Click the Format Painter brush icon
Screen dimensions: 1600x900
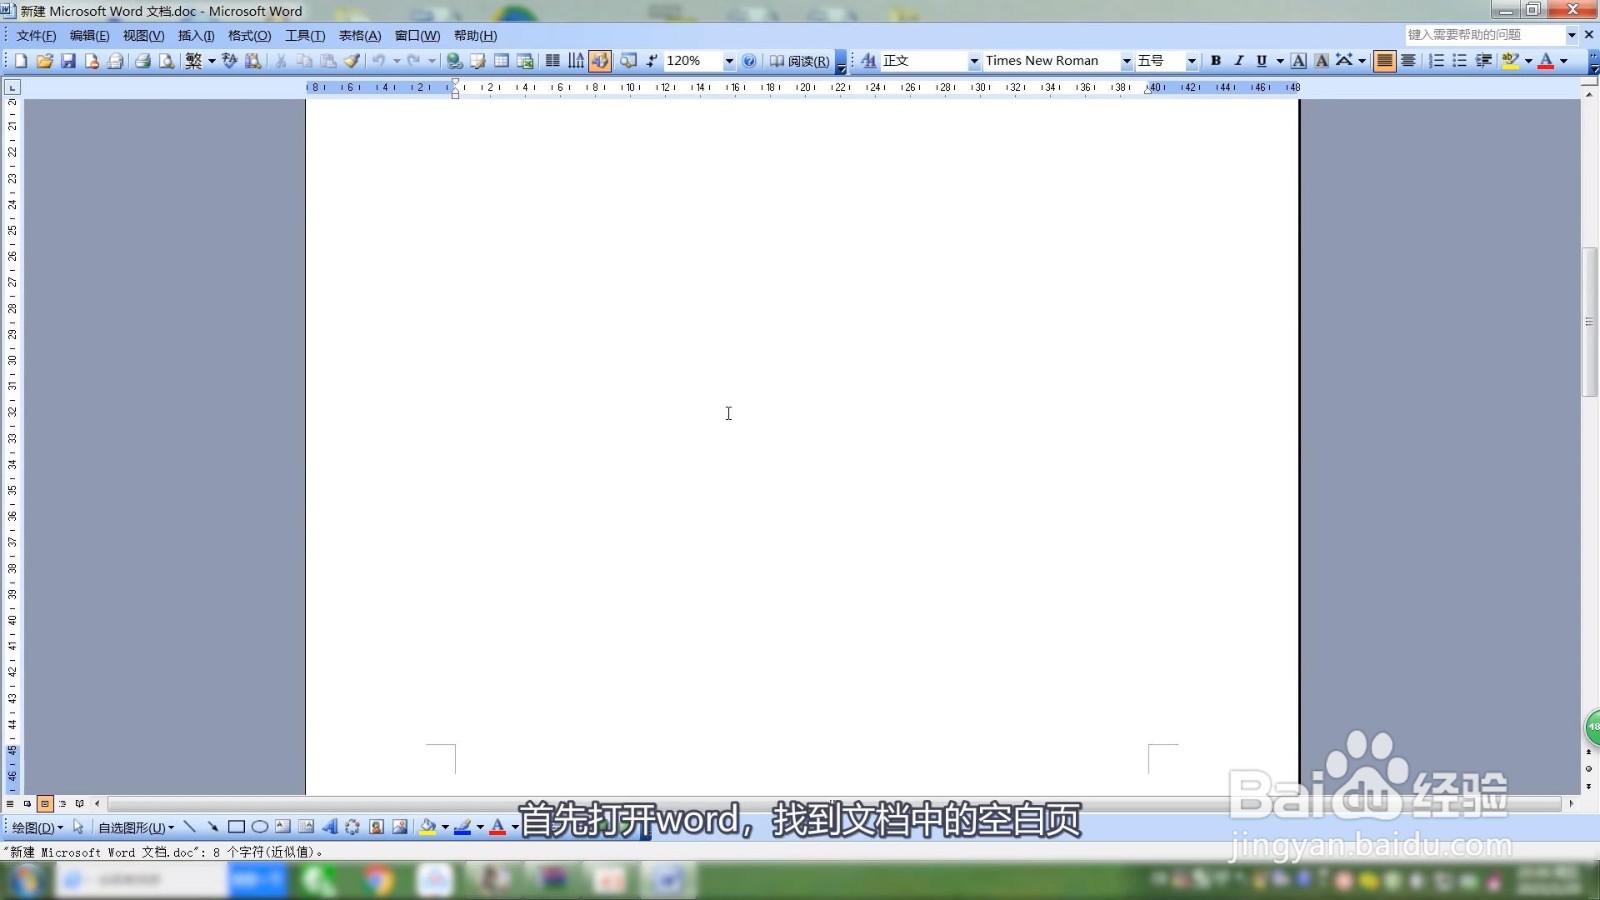point(352,61)
